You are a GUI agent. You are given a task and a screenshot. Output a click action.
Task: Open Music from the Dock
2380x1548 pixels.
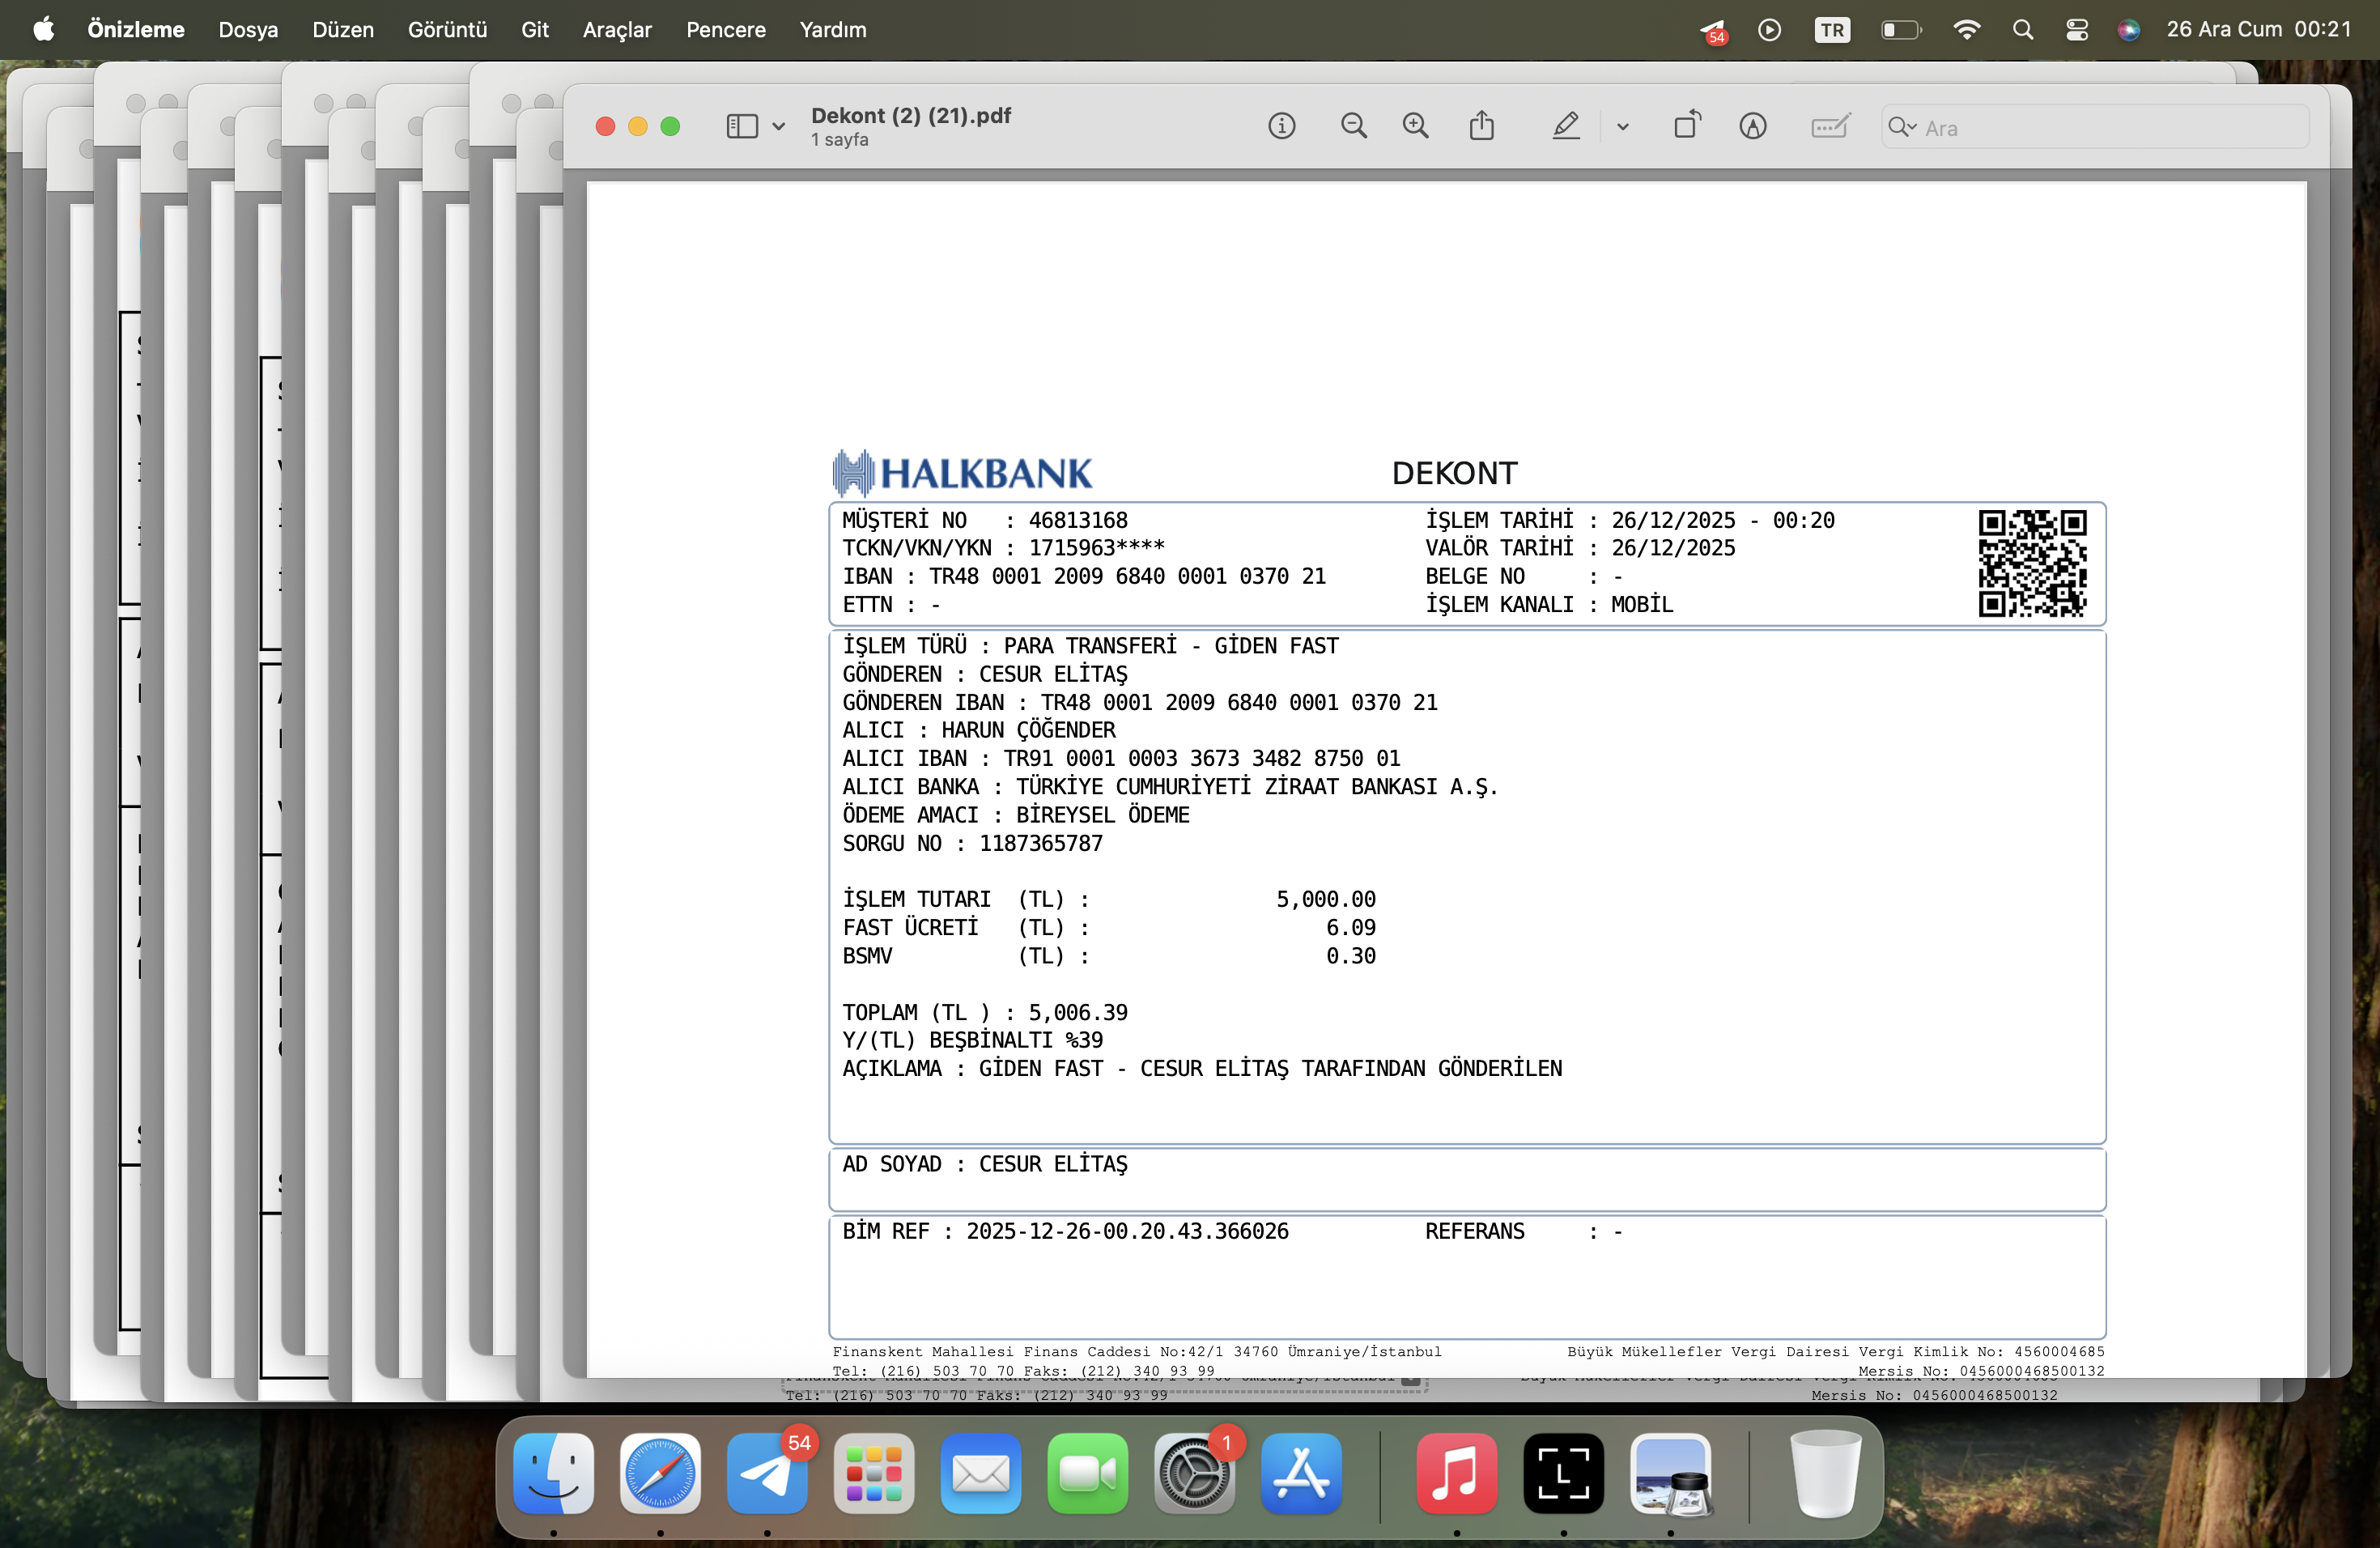(x=1457, y=1473)
